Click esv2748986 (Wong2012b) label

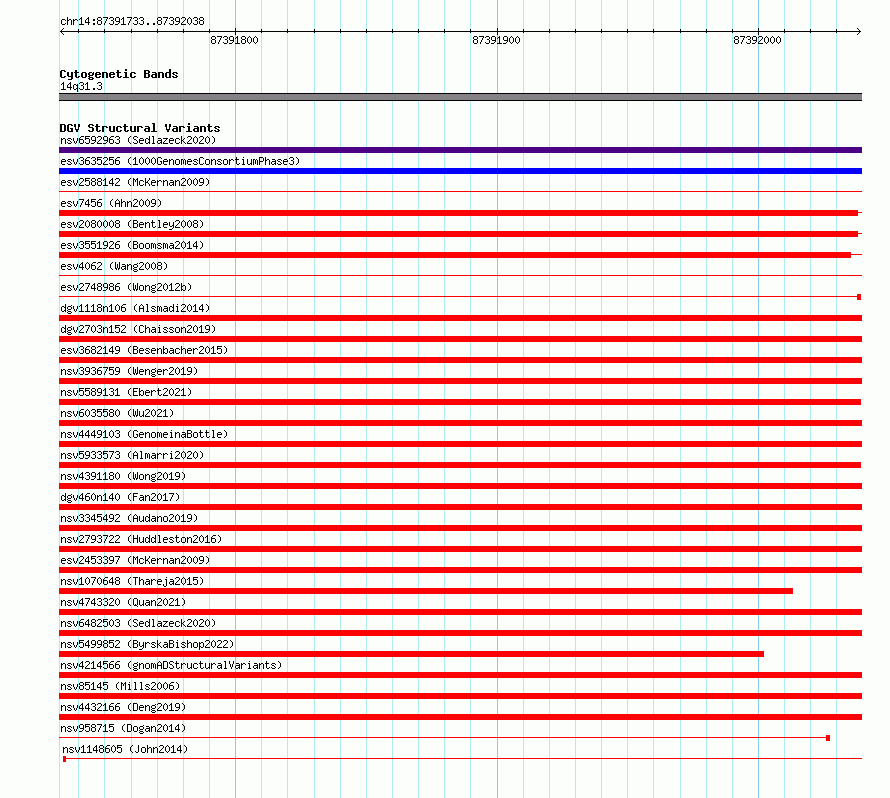126,287
